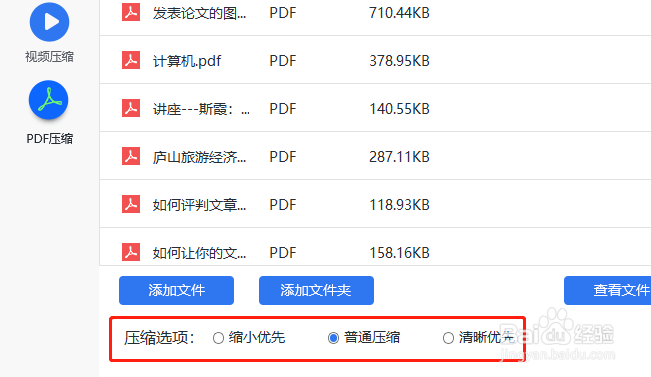Click the 视频压缩 label
This screenshot has width=651, height=377.
49,56
